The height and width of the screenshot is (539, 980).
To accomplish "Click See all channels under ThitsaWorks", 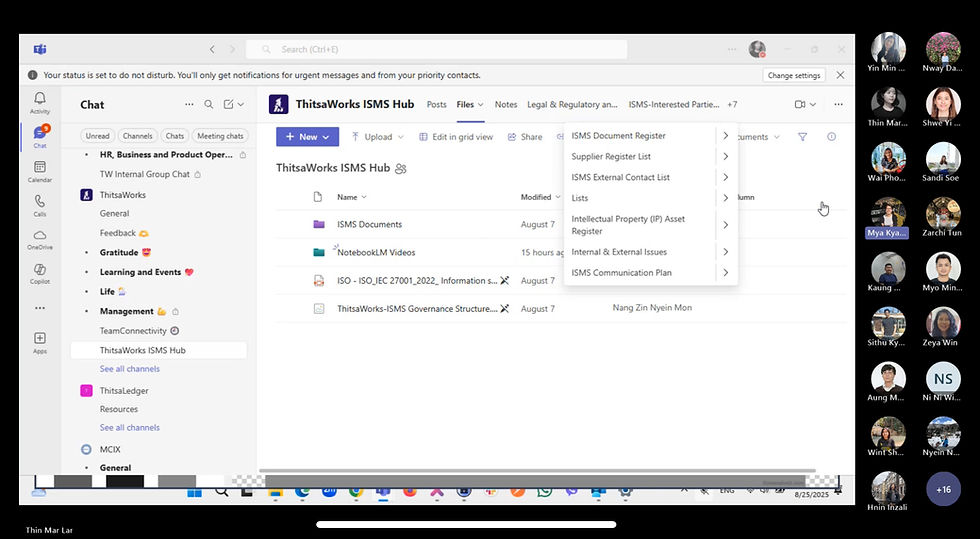I will [x=129, y=369].
